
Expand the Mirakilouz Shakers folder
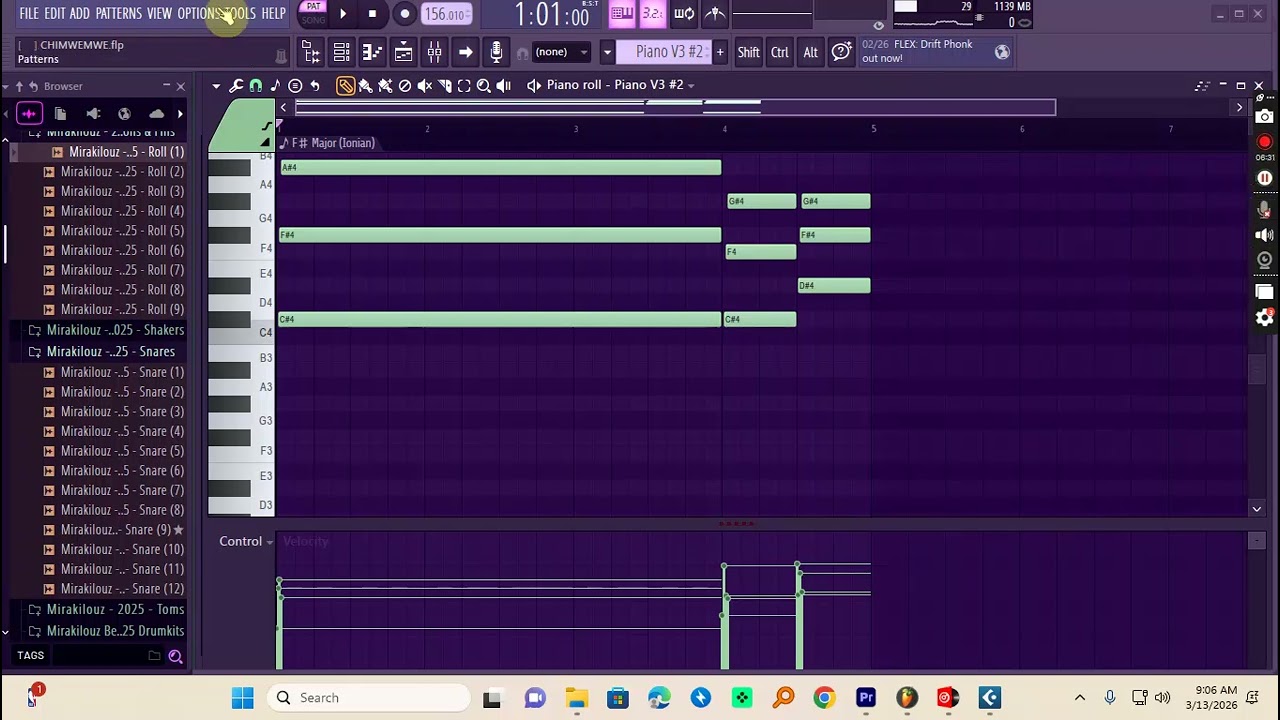coord(106,330)
